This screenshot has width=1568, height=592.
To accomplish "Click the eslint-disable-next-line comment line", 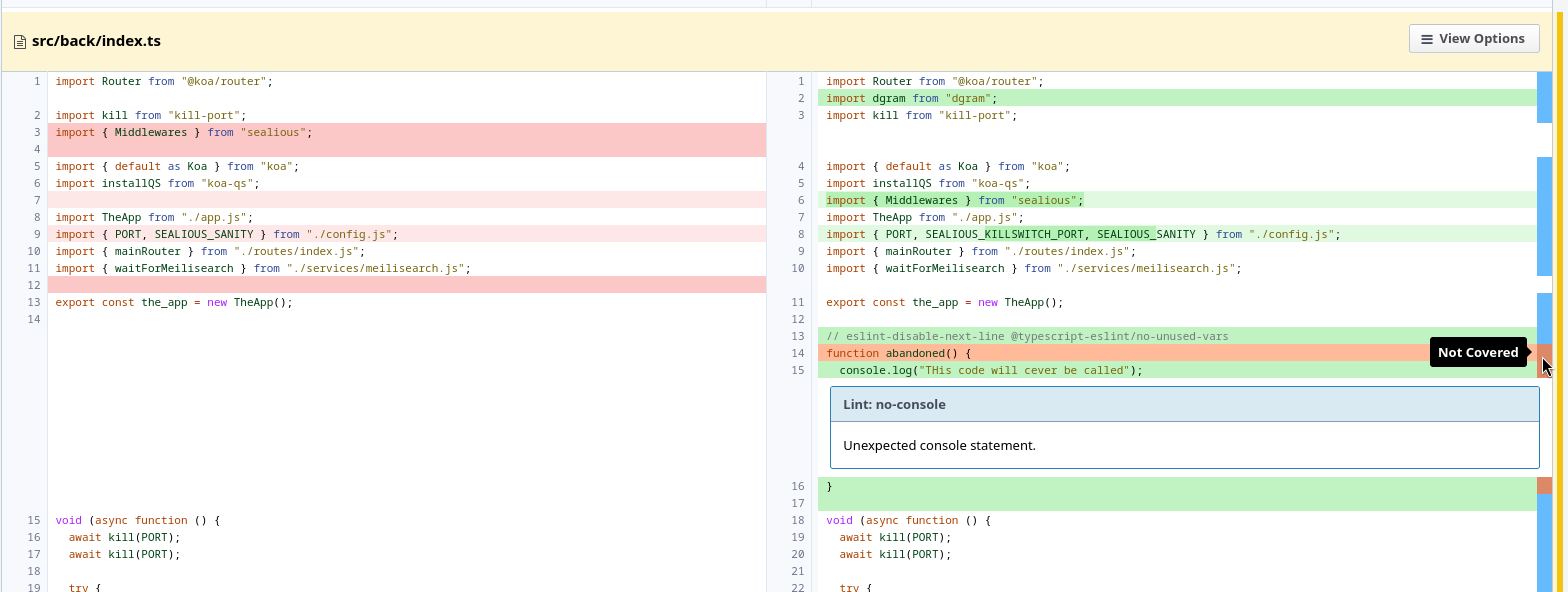I will click(x=1177, y=336).
